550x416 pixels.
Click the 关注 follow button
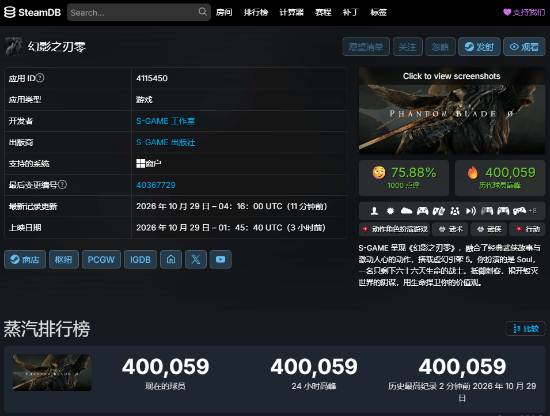coord(407,47)
